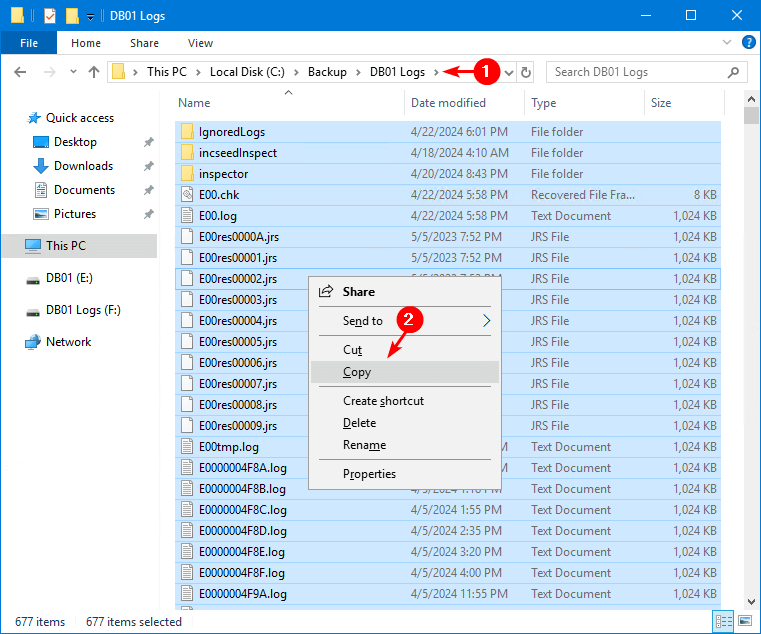This screenshot has height=634, width=761.
Task: Click the Back navigation arrow
Action: (20, 72)
